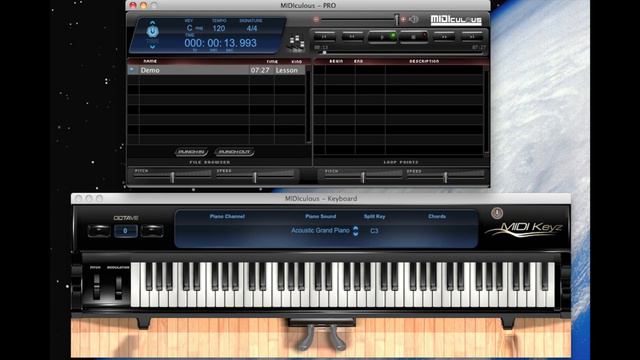Click the pitch bend wheel
The width and height of the screenshot is (640, 360).
(96, 287)
